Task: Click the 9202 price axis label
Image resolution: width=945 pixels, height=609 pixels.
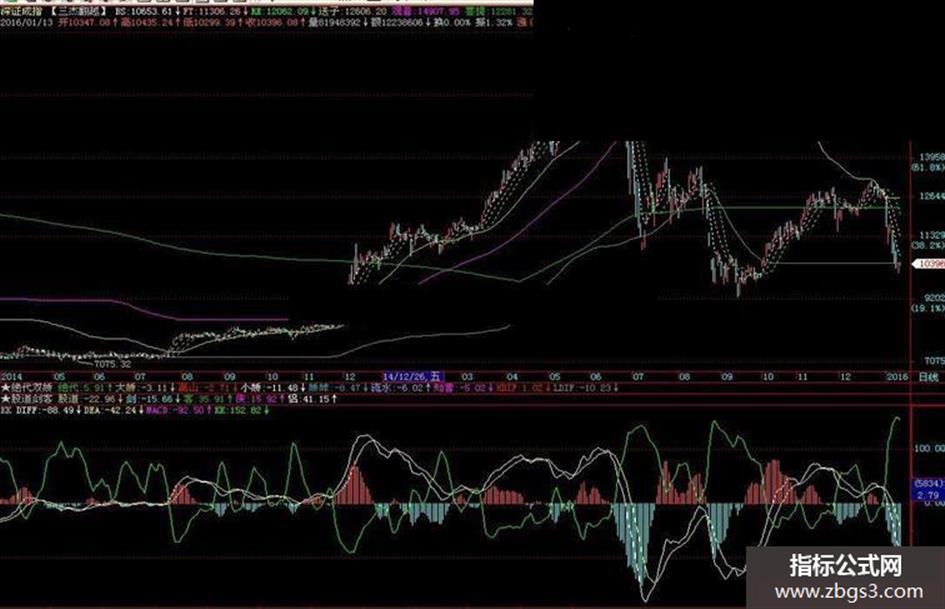Action: click(x=933, y=298)
